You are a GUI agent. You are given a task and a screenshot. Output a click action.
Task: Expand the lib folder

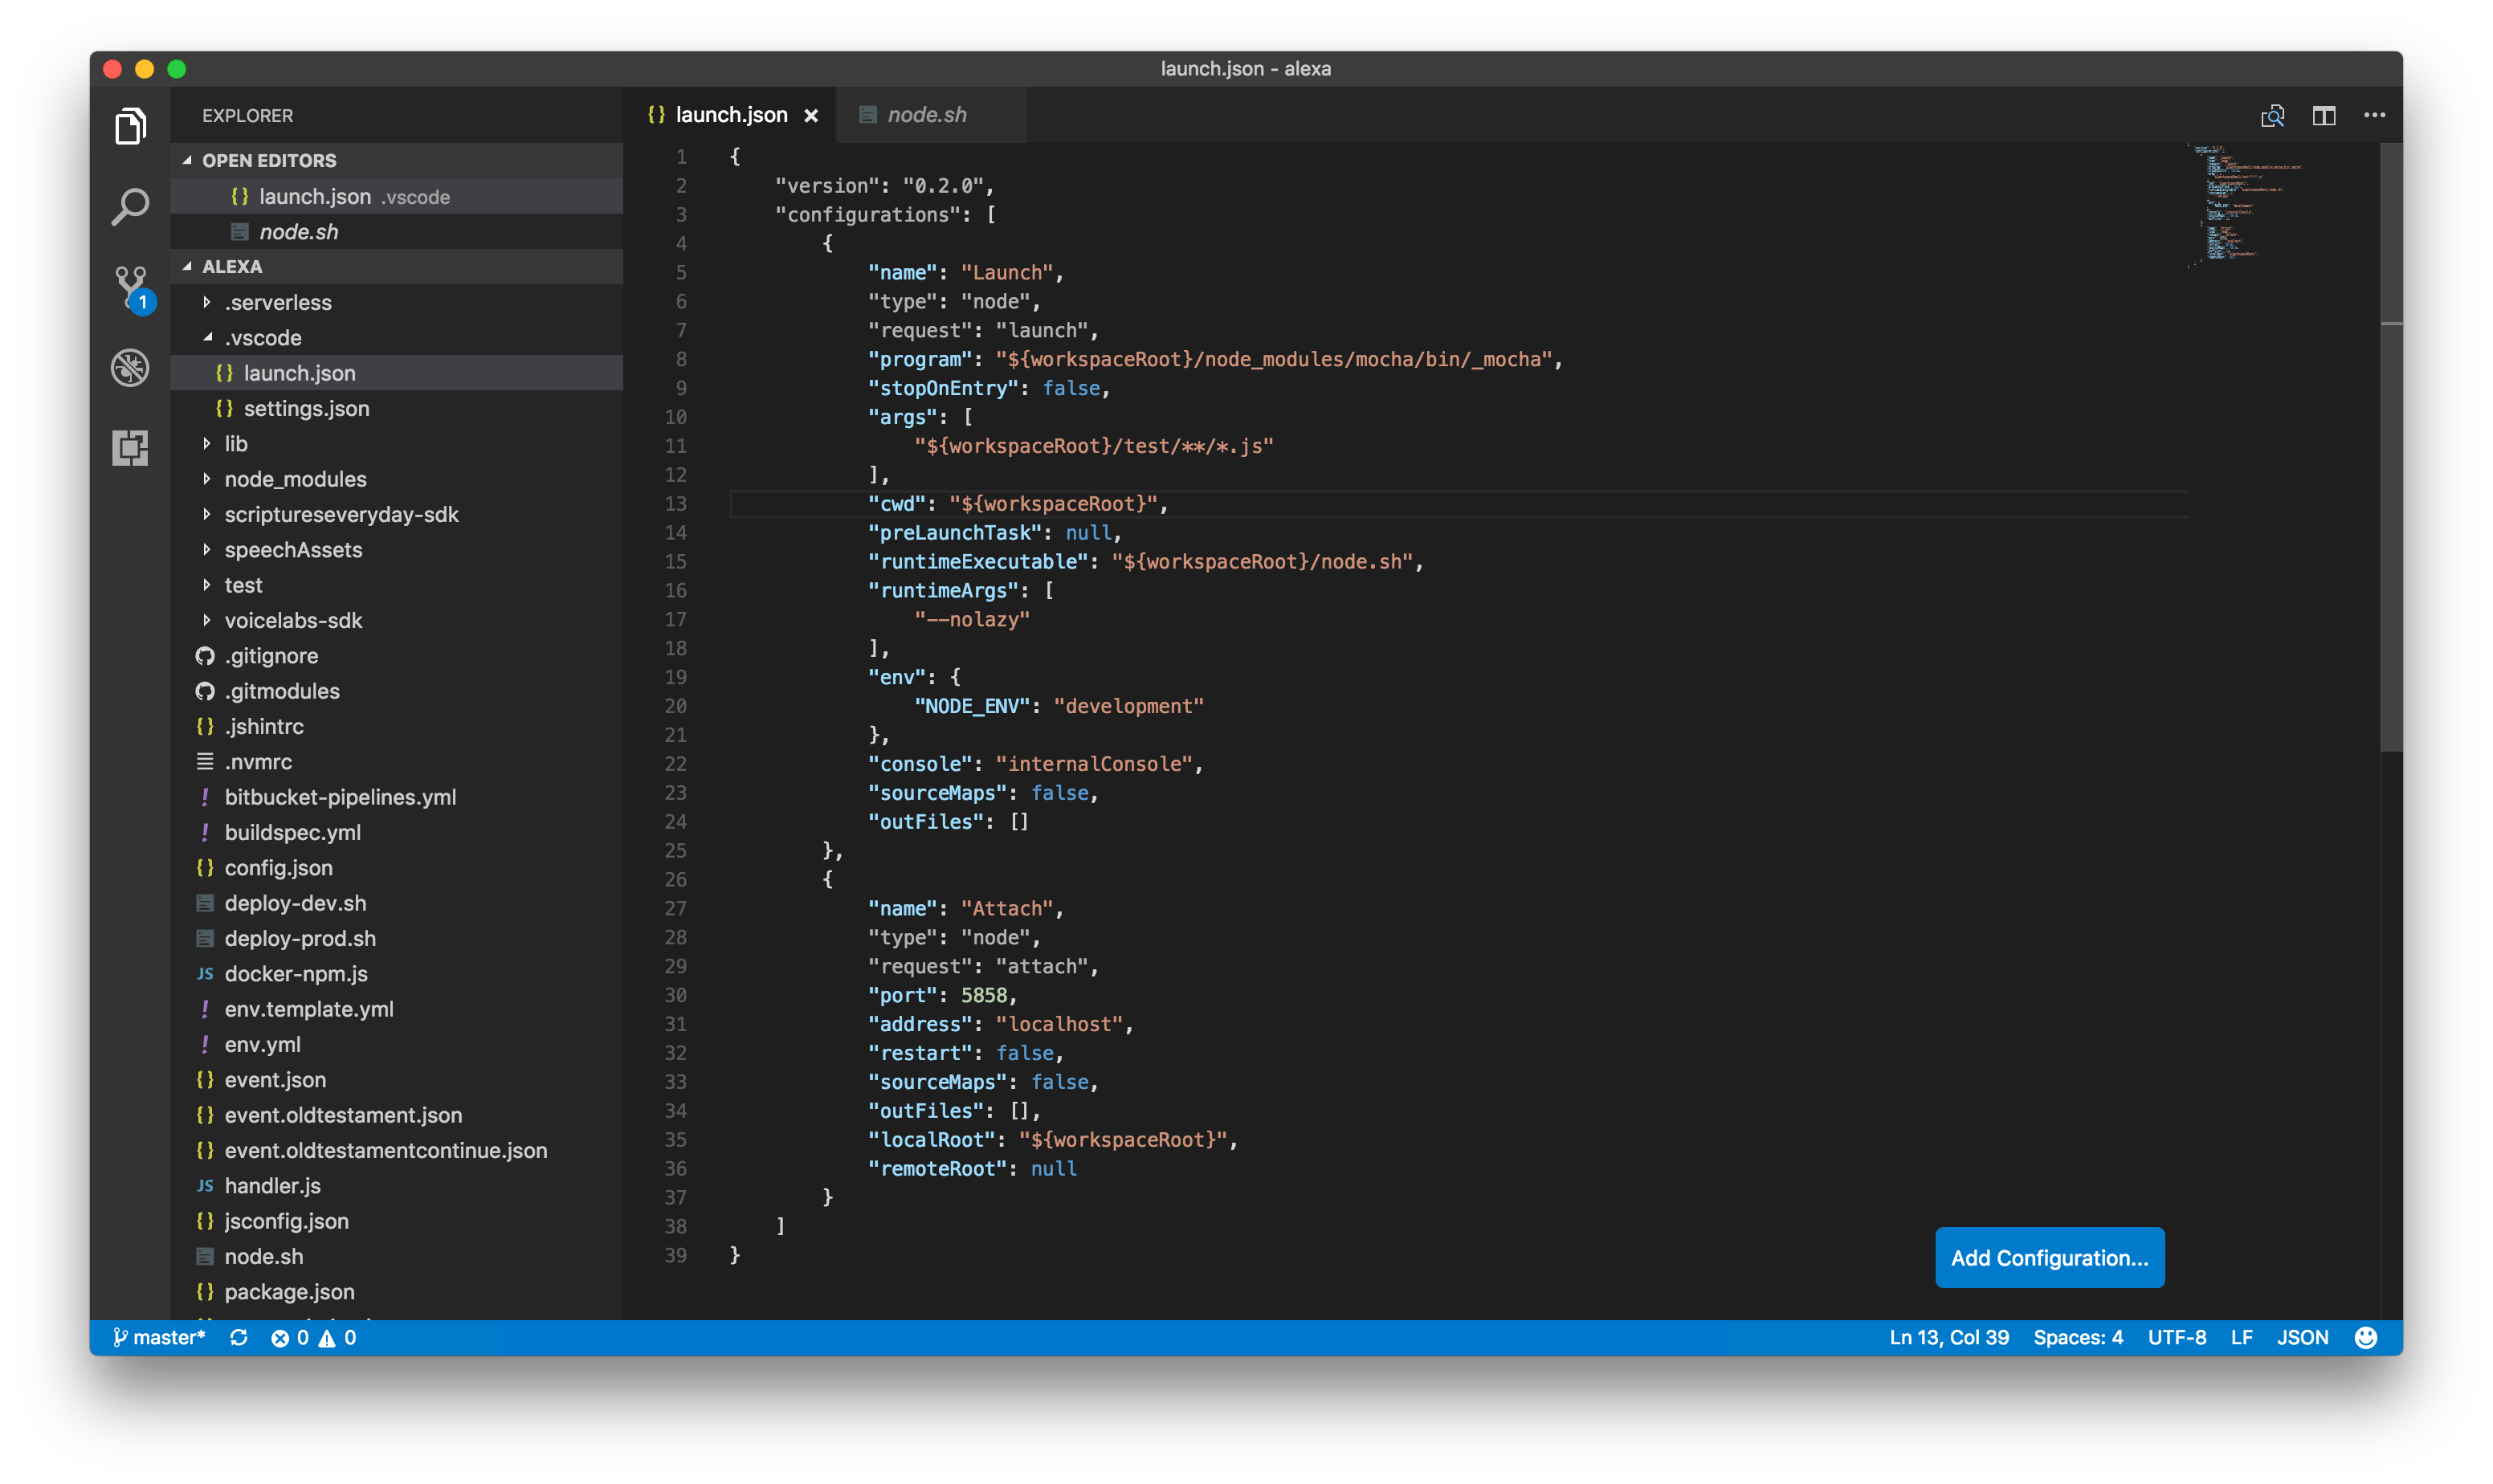point(236,443)
